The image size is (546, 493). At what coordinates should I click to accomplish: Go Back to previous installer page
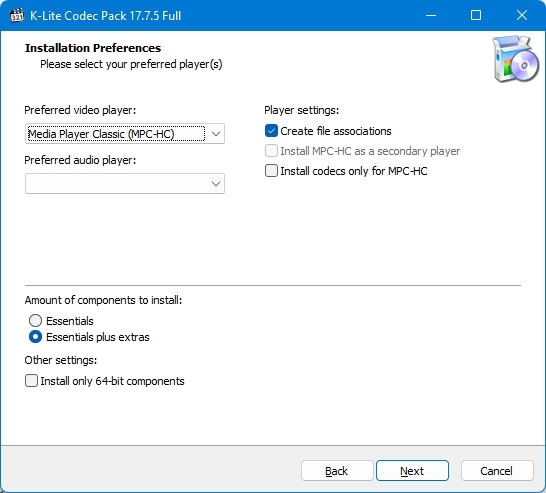pyautogui.click(x=337, y=471)
